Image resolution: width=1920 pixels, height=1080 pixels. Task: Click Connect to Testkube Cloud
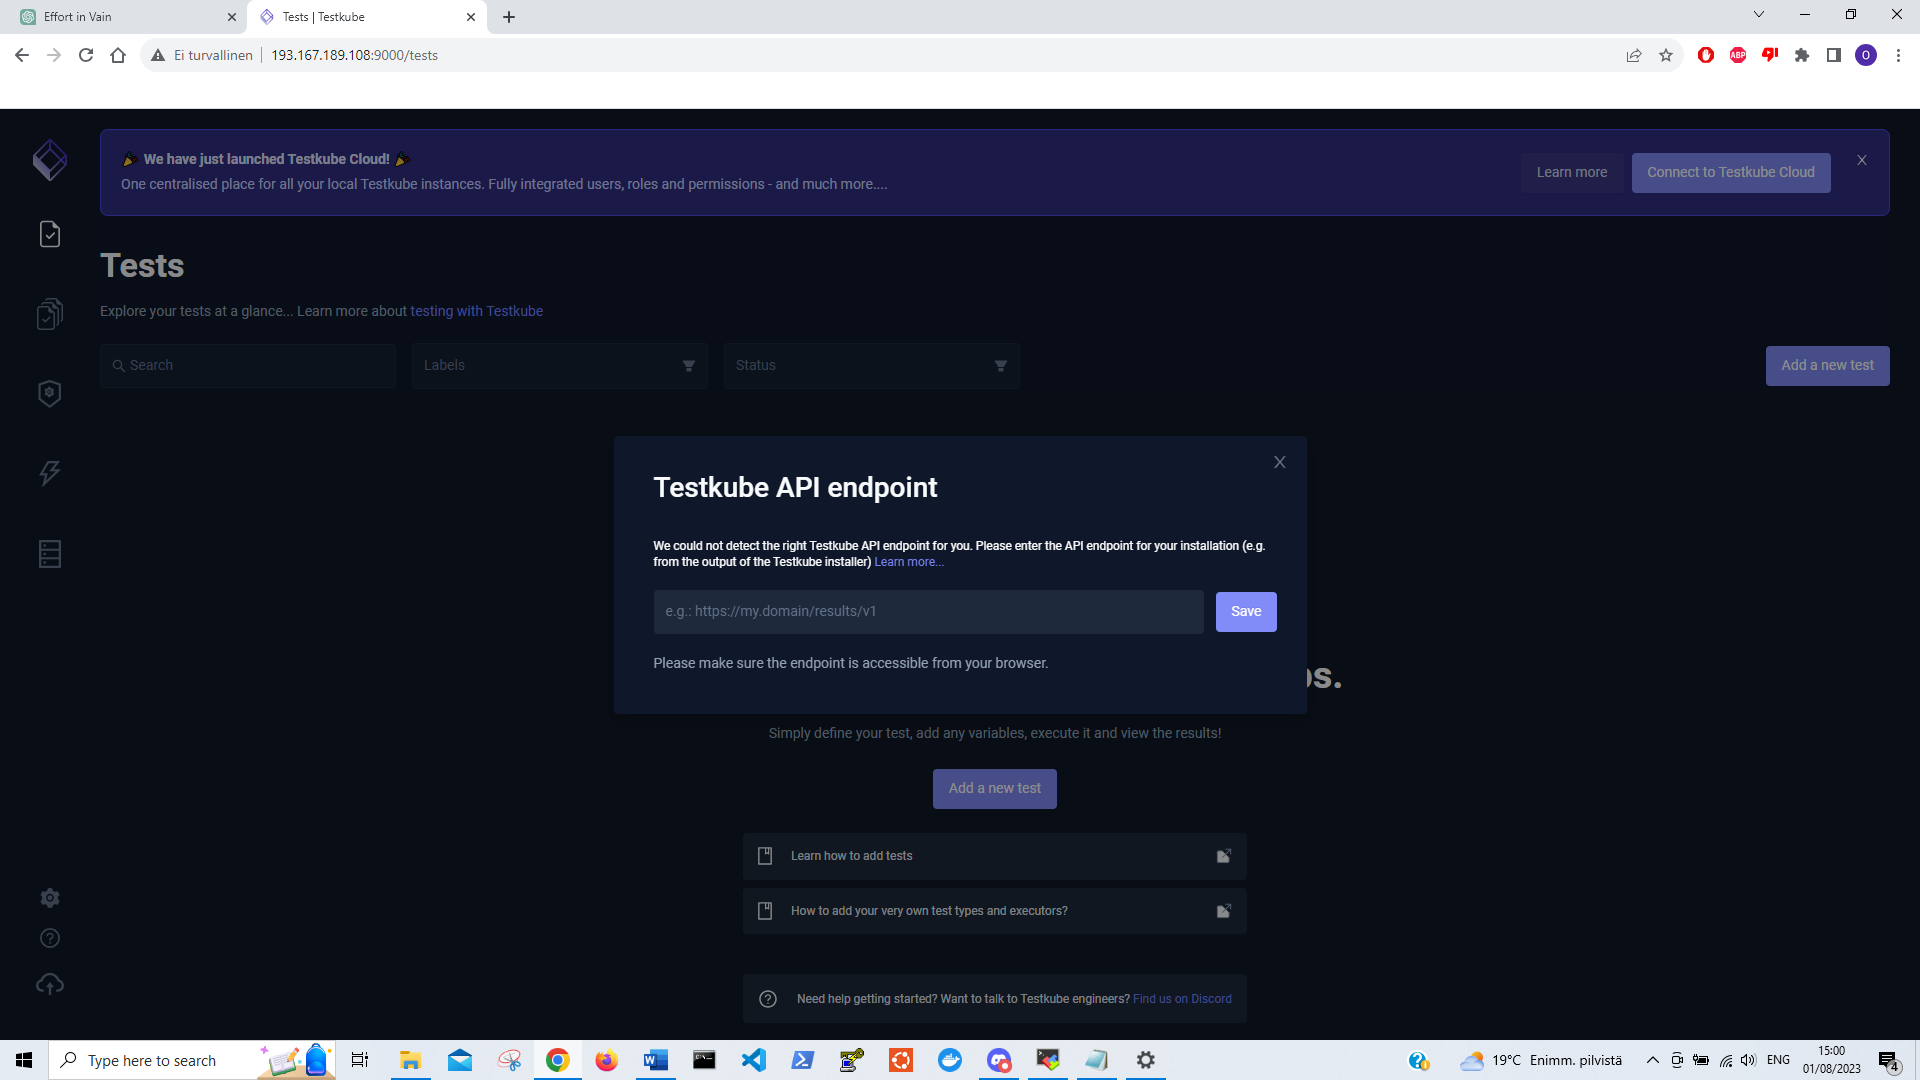coord(1731,173)
